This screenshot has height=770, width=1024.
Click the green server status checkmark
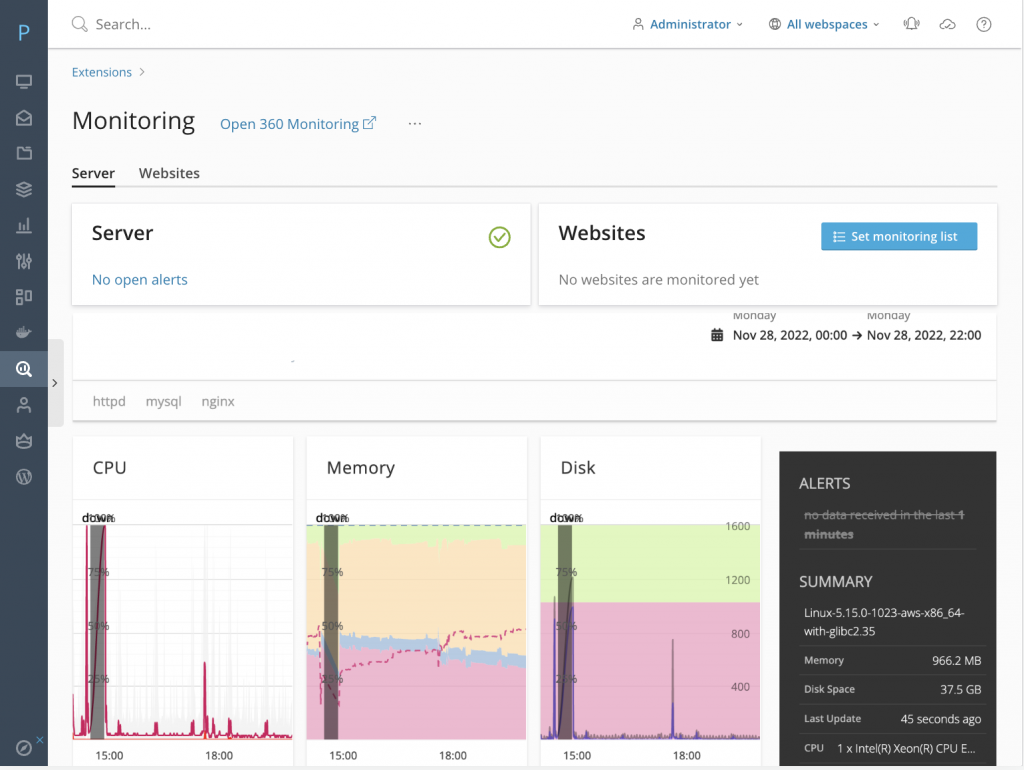[500, 237]
